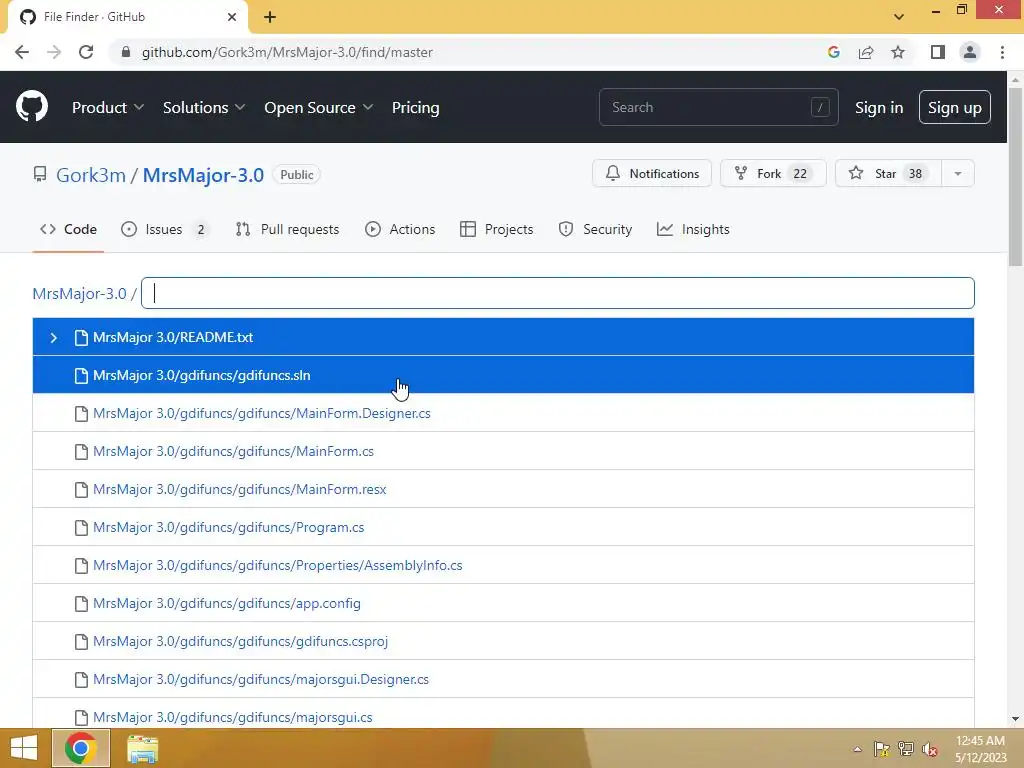Image resolution: width=1024 pixels, height=768 pixels.
Task: Click the Sign up button
Action: pyautogui.click(x=954, y=107)
